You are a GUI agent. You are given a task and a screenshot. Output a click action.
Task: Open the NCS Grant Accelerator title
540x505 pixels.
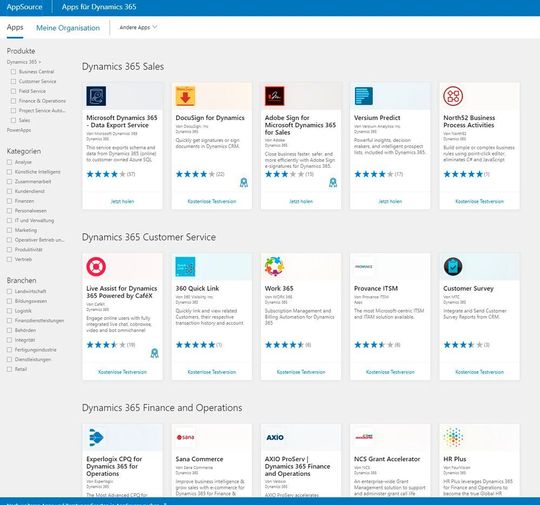point(387,459)
